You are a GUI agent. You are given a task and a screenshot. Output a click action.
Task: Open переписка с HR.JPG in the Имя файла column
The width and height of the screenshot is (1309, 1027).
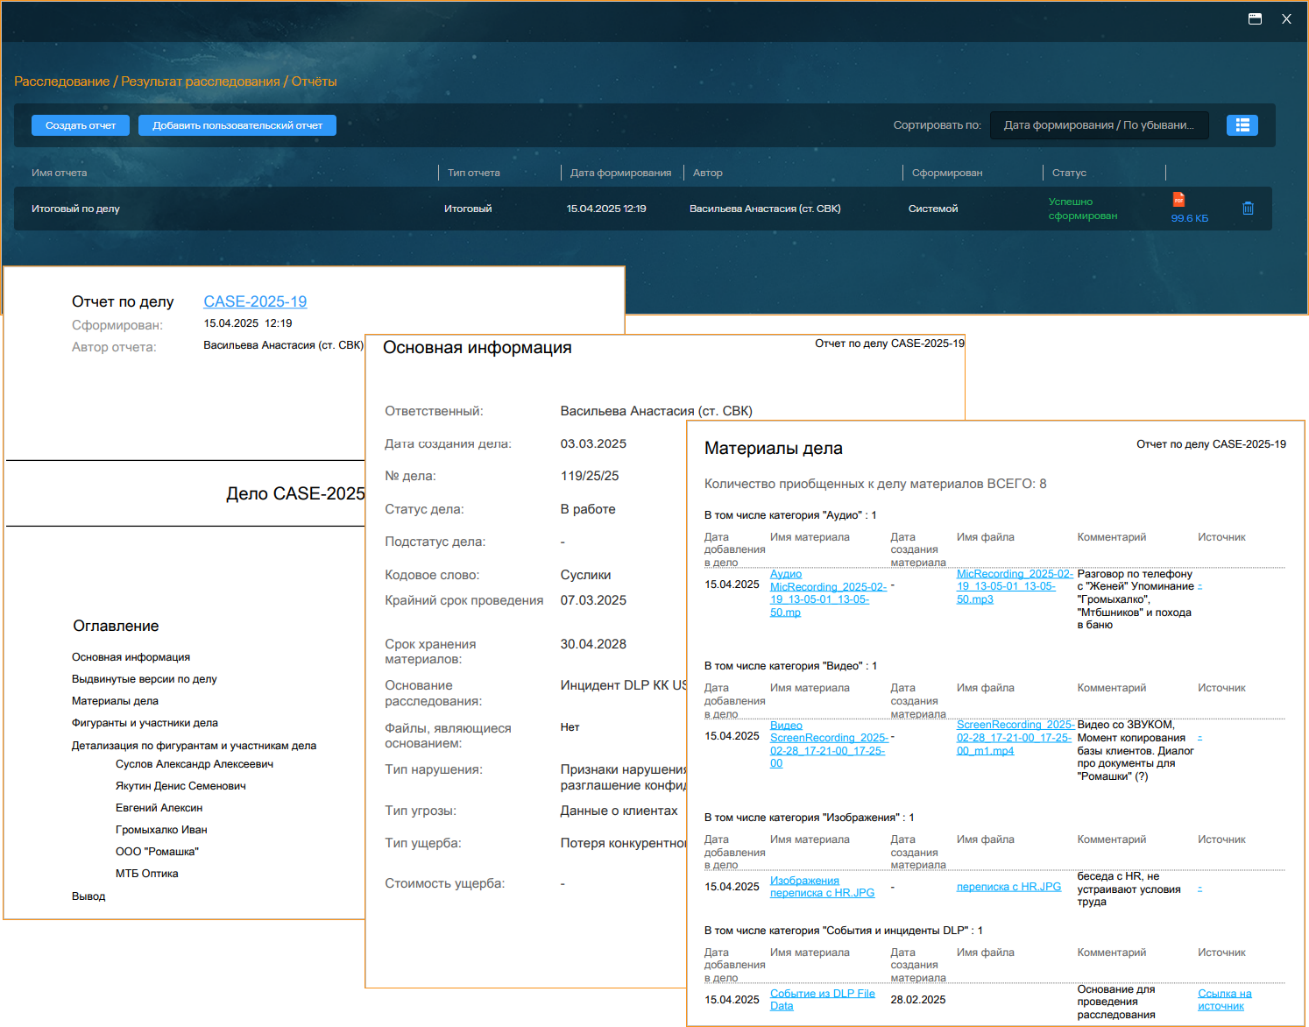(1009, 887)
